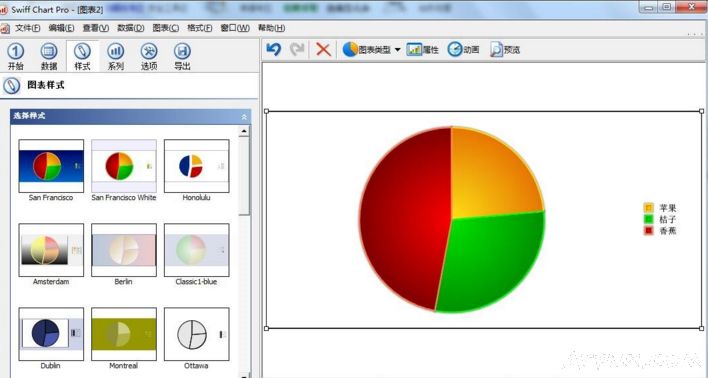Open the 系列 (Series) step

pos(116,56)
